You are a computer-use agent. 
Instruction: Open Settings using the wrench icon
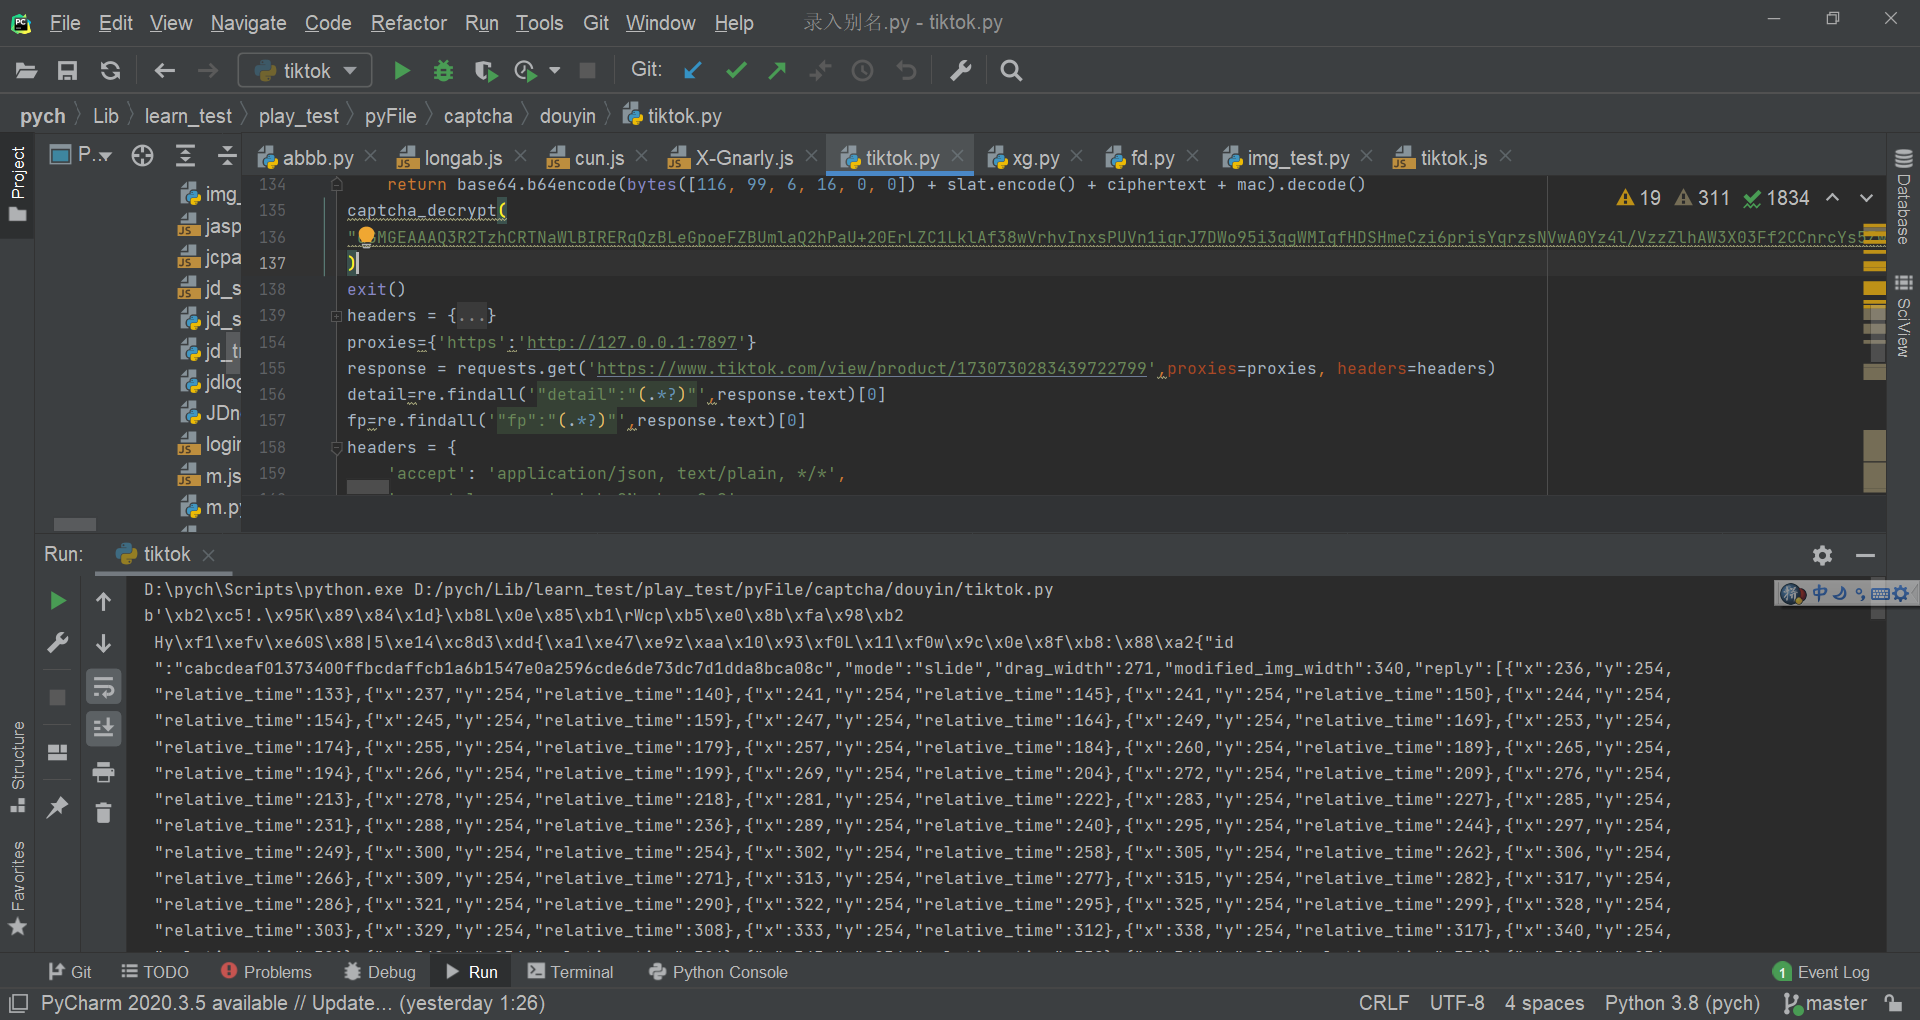[960, 70]
